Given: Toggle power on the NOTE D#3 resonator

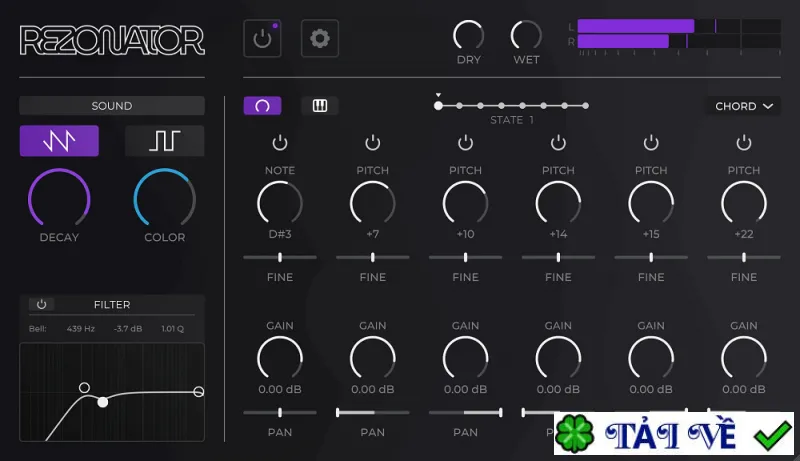Looking at the screenshot, I should tap(280, 143).
